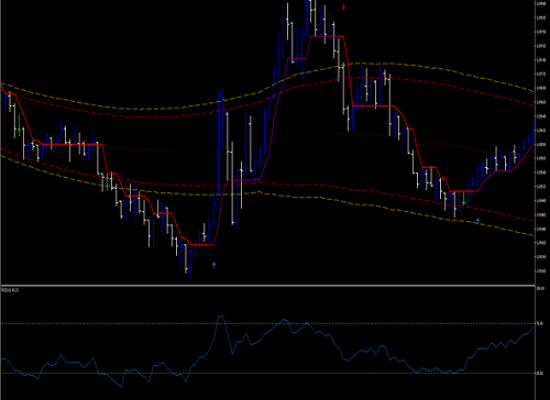The width and height of the screenshot is (550, 400).
Task: Click the green marker on the lower yellow band
Action: pyautogui.click(x=107, y=182)
